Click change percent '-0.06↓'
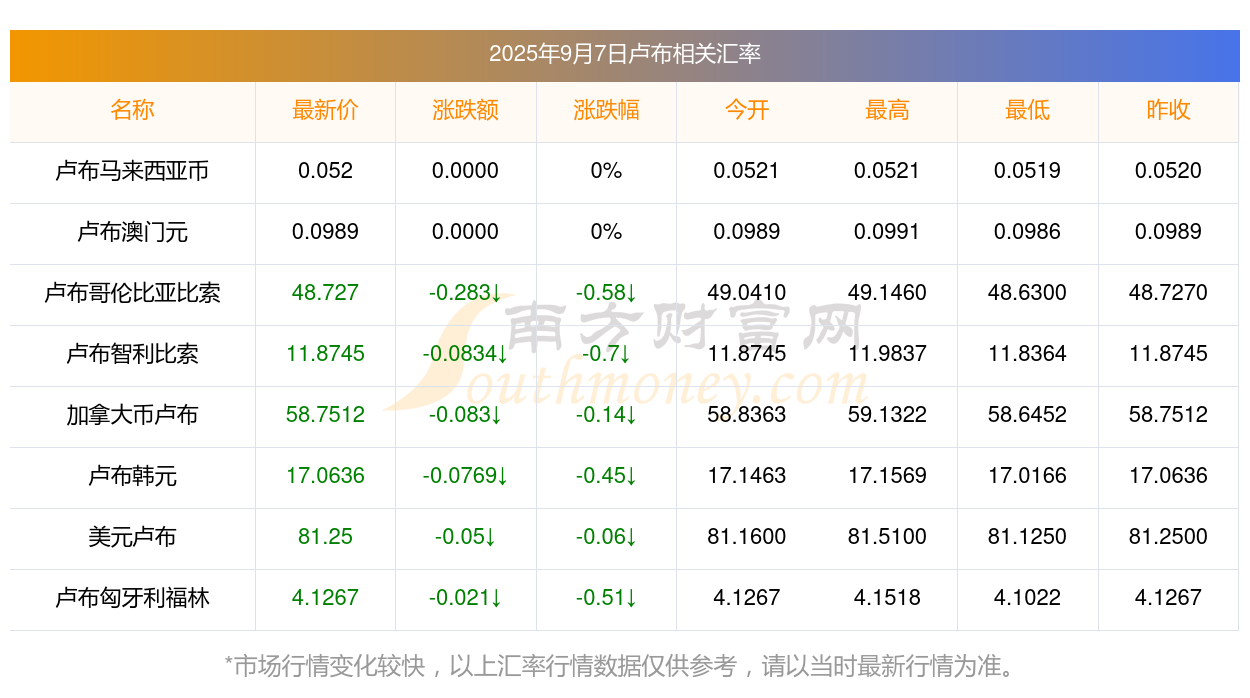Screen dimensions: 1250x698 coord(606,537)
